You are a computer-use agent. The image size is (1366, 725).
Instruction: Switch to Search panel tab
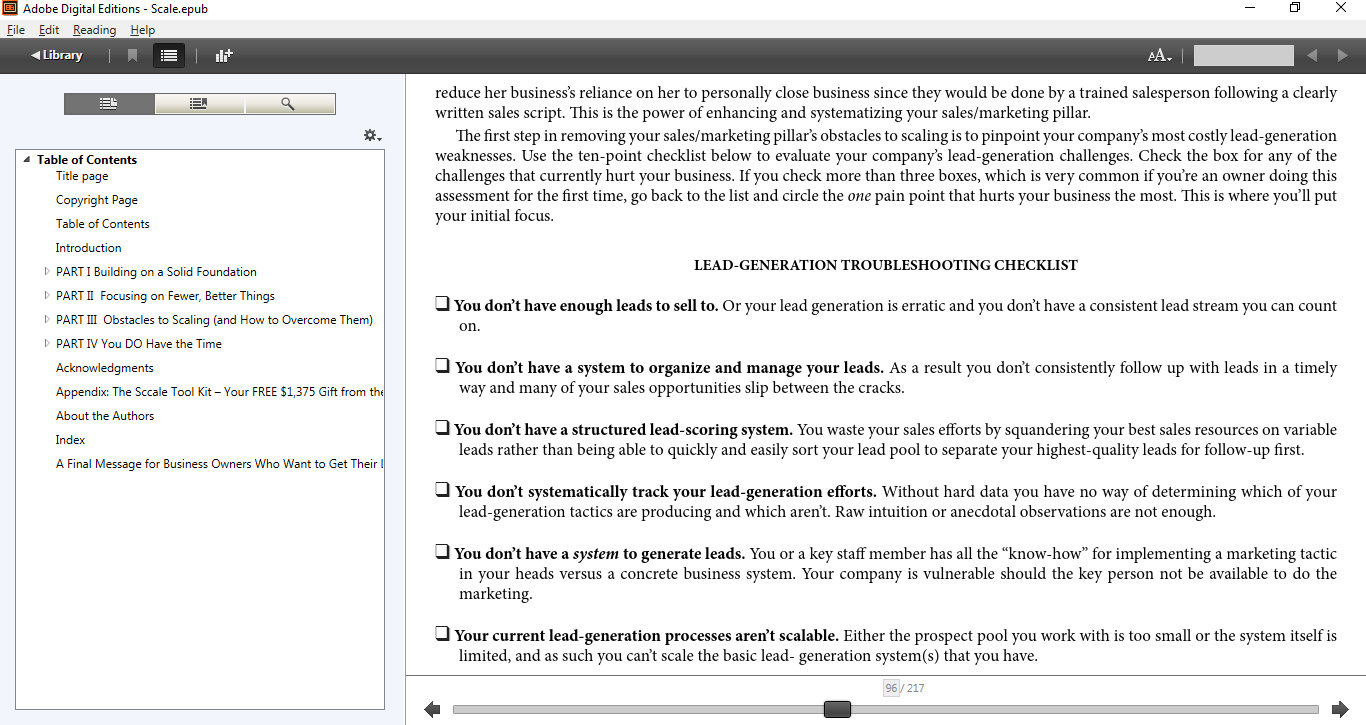click(x=290, y=104)
